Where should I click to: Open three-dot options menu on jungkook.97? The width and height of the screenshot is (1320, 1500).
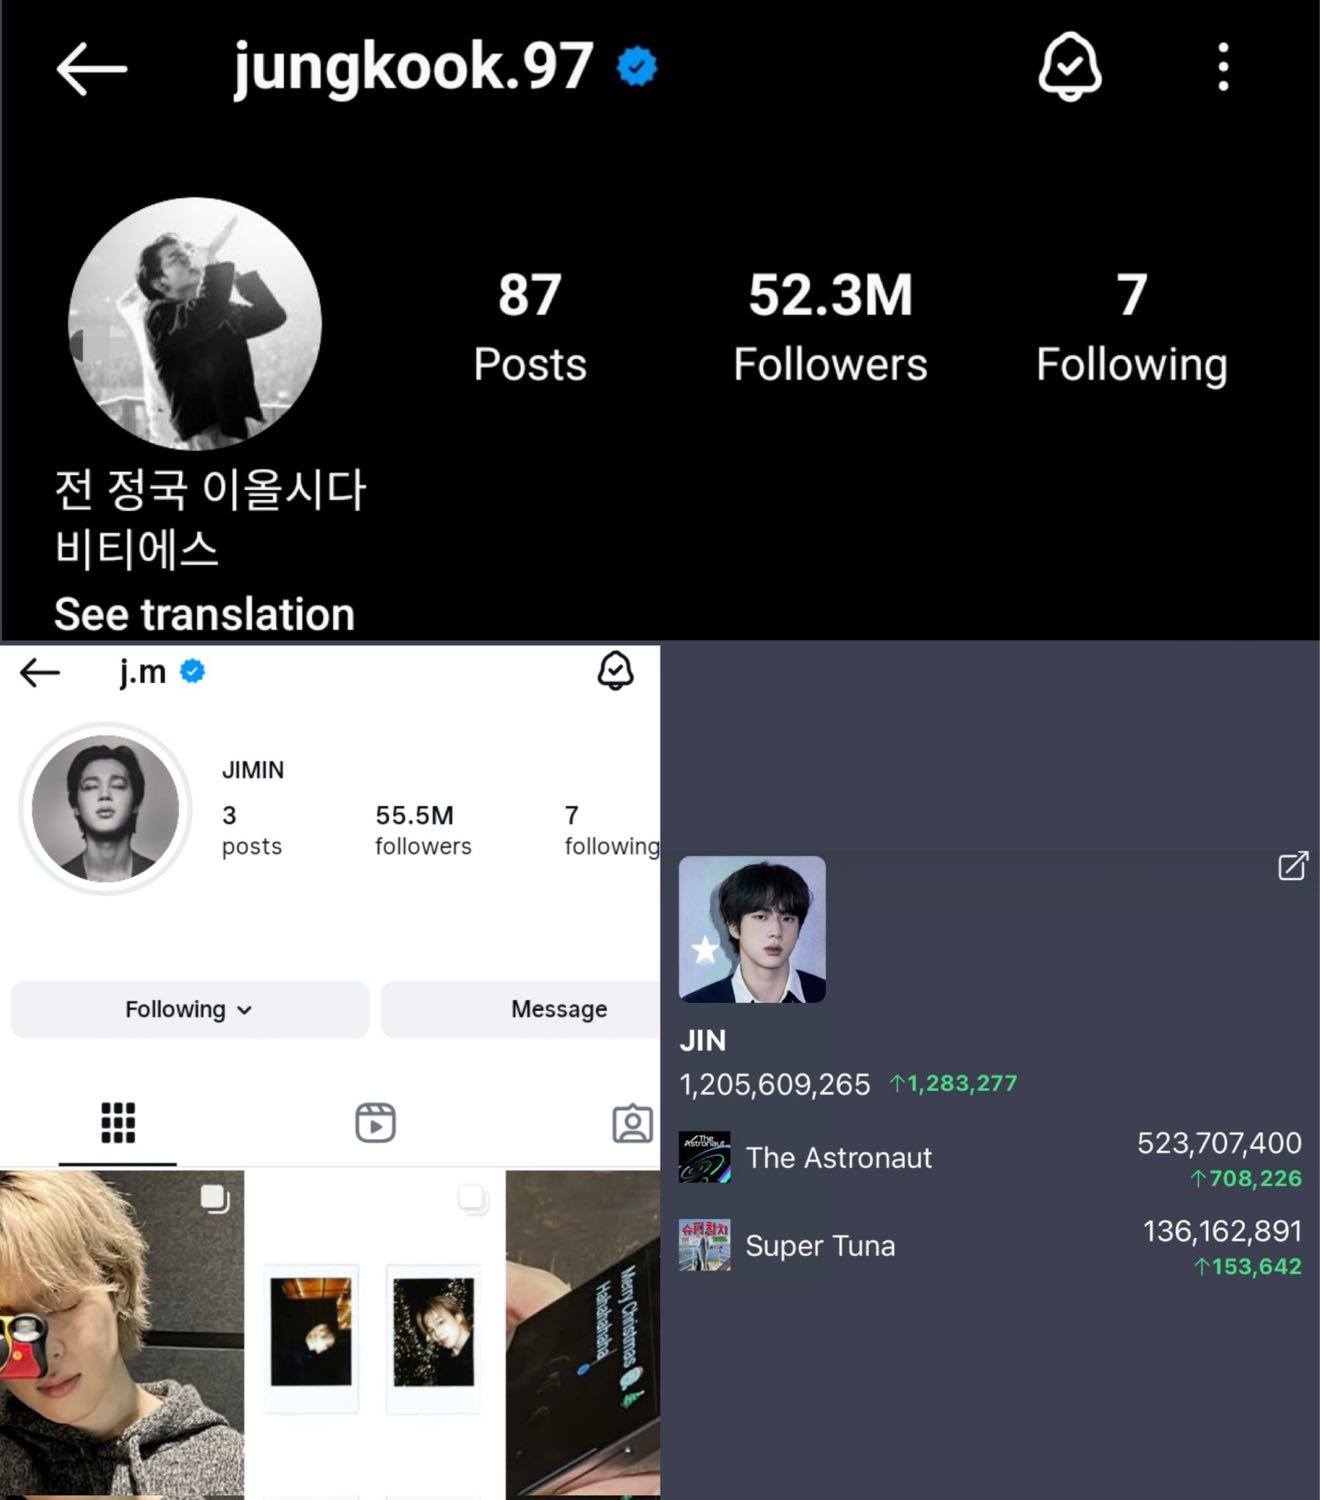coord(1223,67)
